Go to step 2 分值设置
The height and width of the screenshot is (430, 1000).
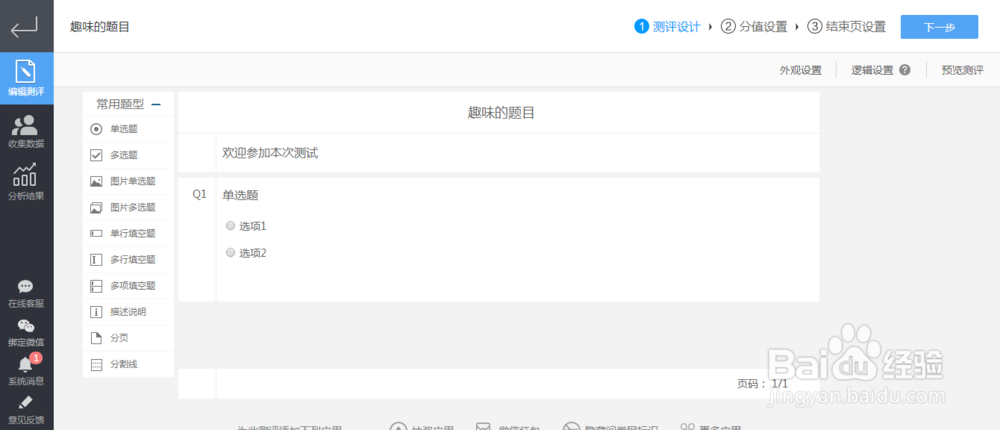pos(754,27)
